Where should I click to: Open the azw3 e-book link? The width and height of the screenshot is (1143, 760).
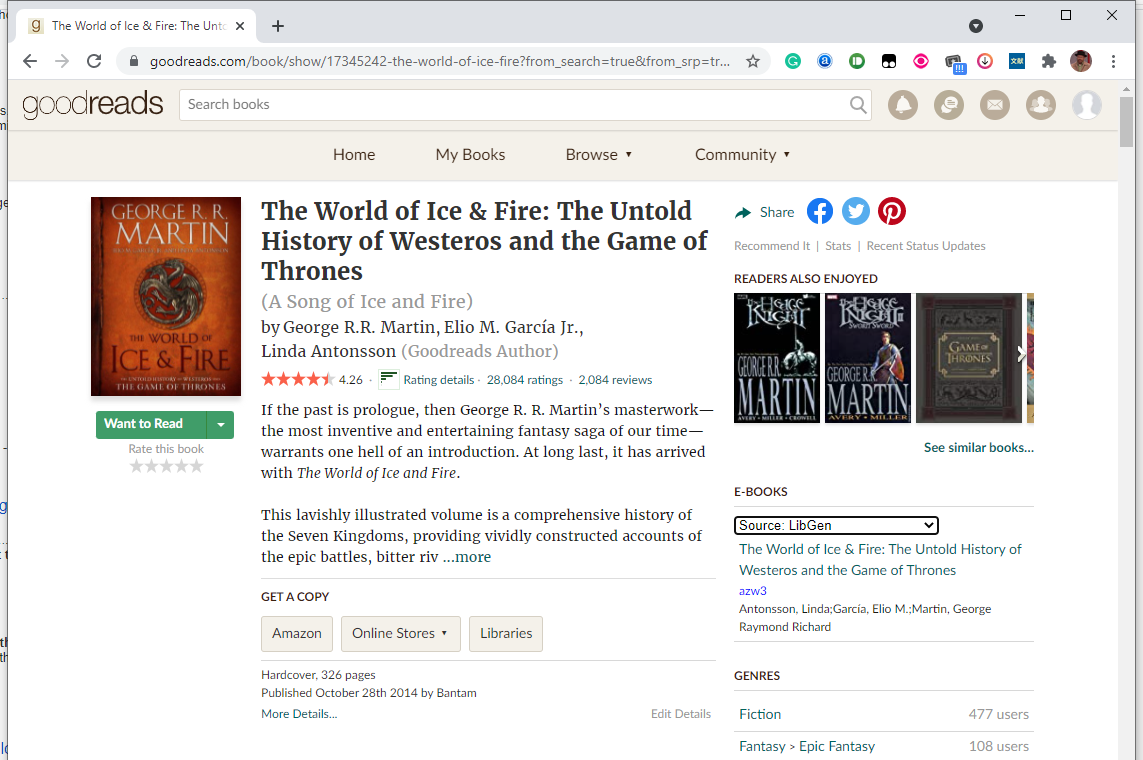coord(753,591)
